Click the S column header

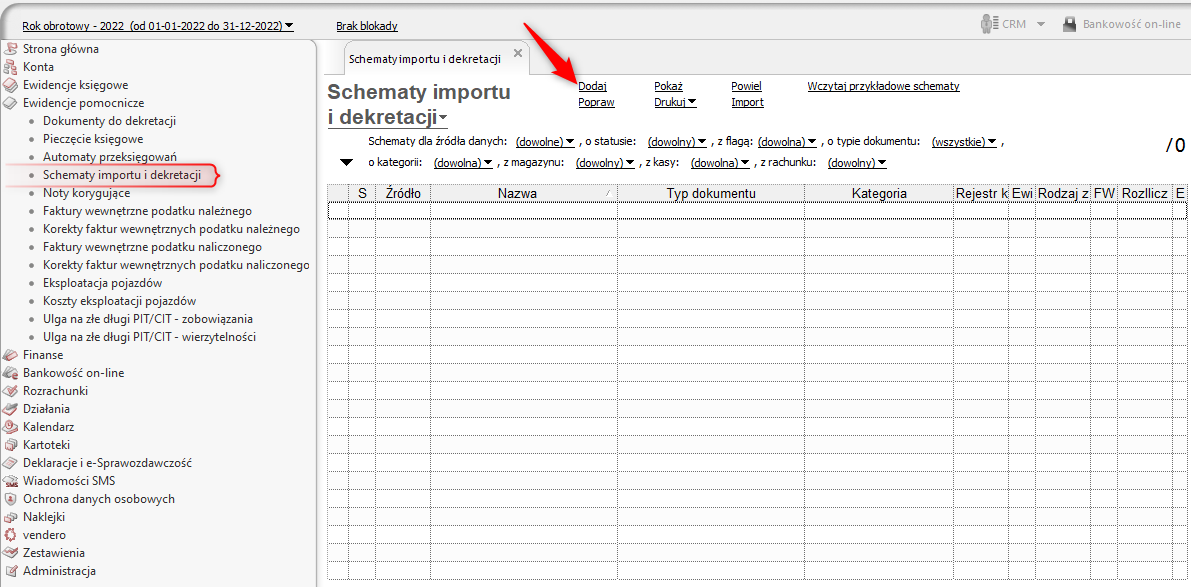pyautogui.click(x=362, y=194)
